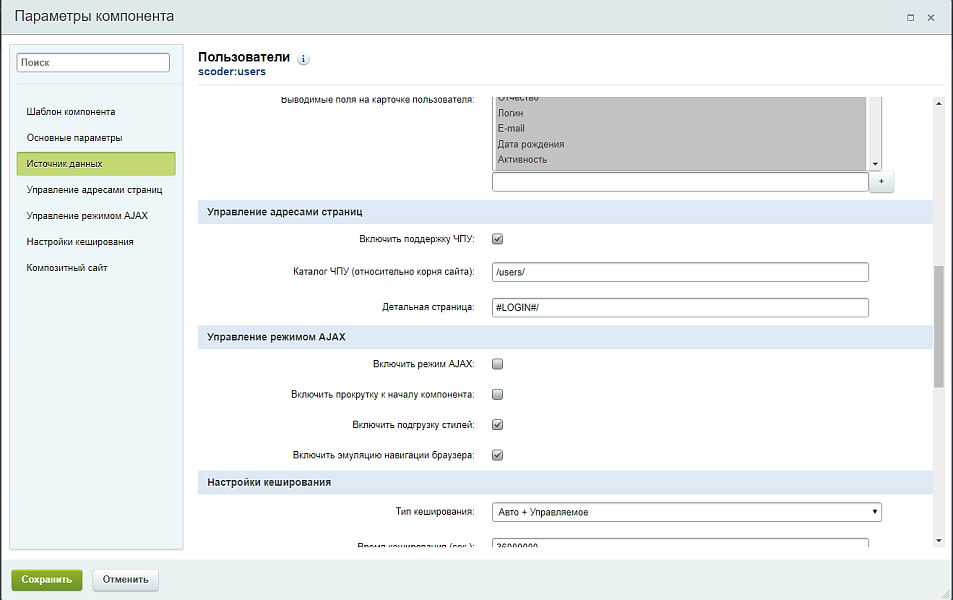Click the Отменить button
953x600 pixels.
(x=125, y=579)
